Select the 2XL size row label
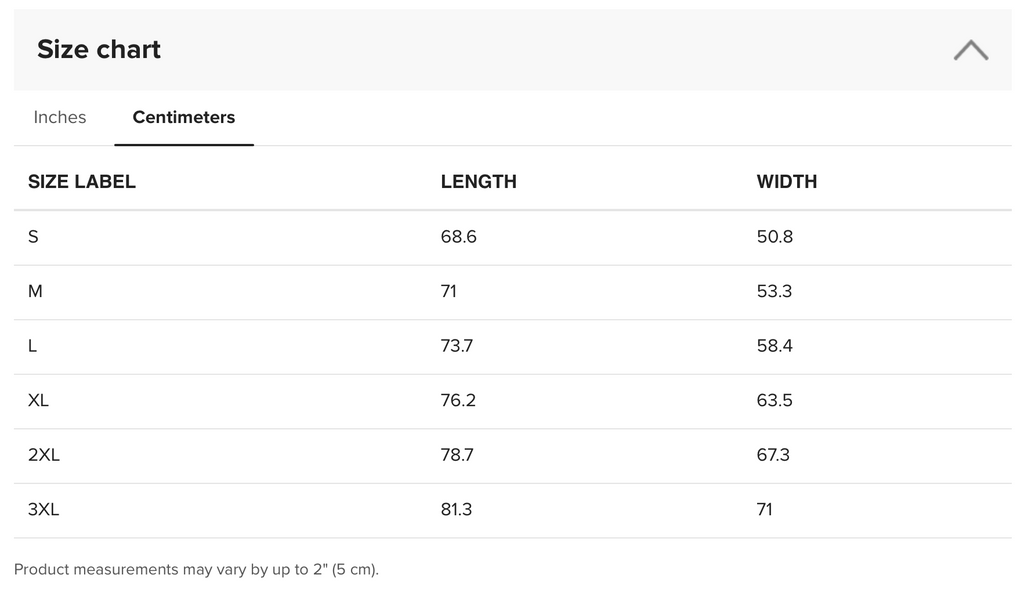1024x600 pixels. tap(44, 455)
